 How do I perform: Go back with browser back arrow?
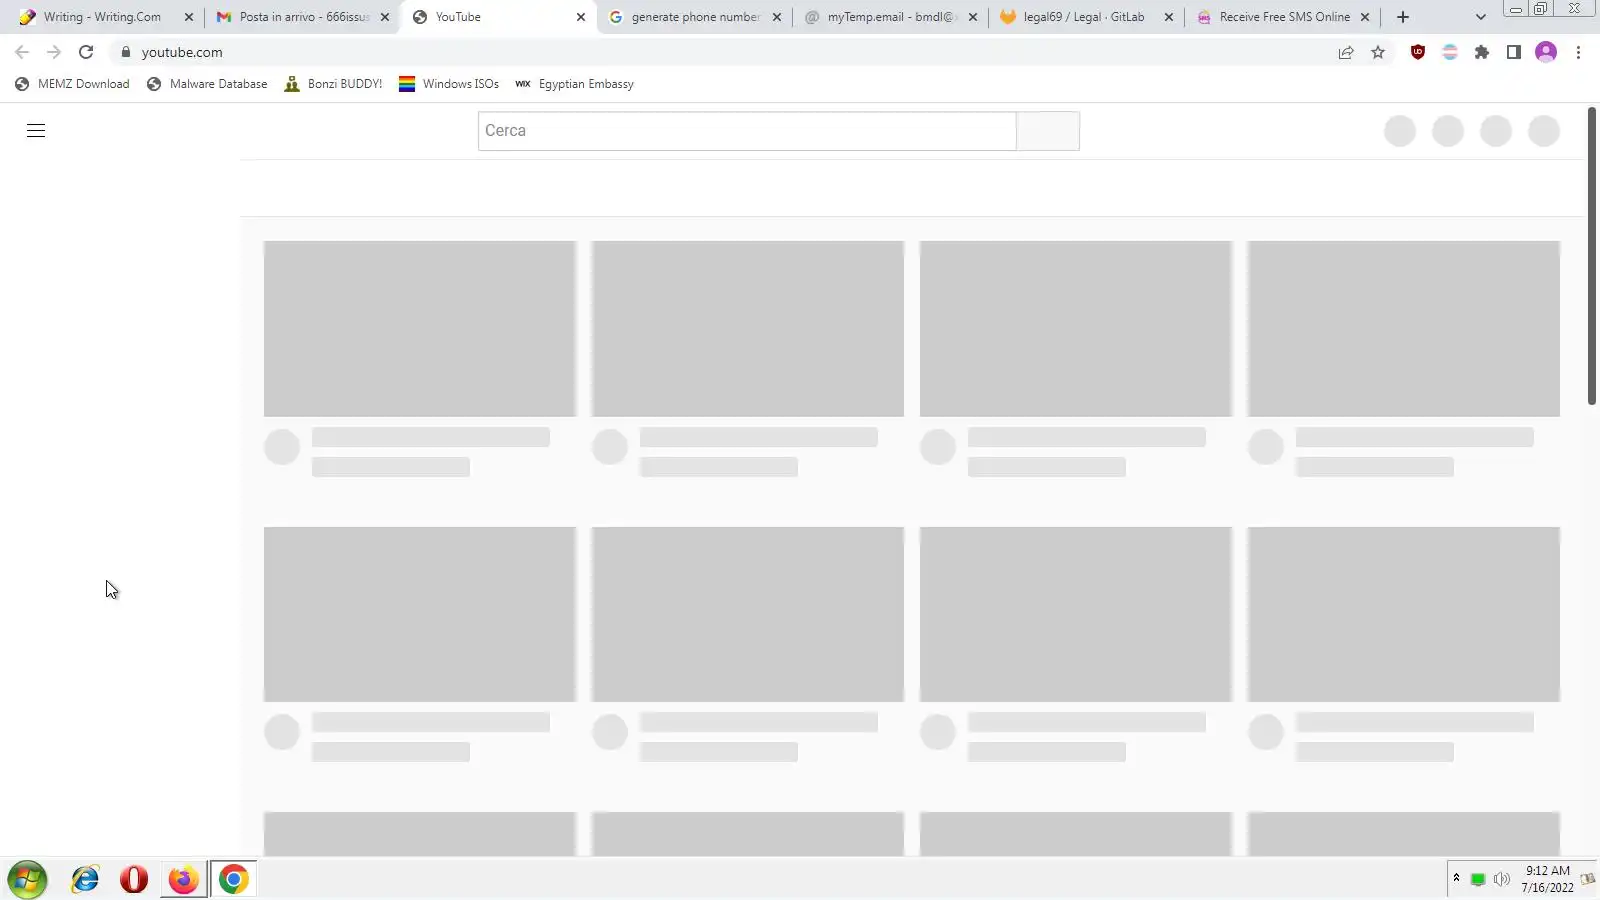(x=22, y=52)
